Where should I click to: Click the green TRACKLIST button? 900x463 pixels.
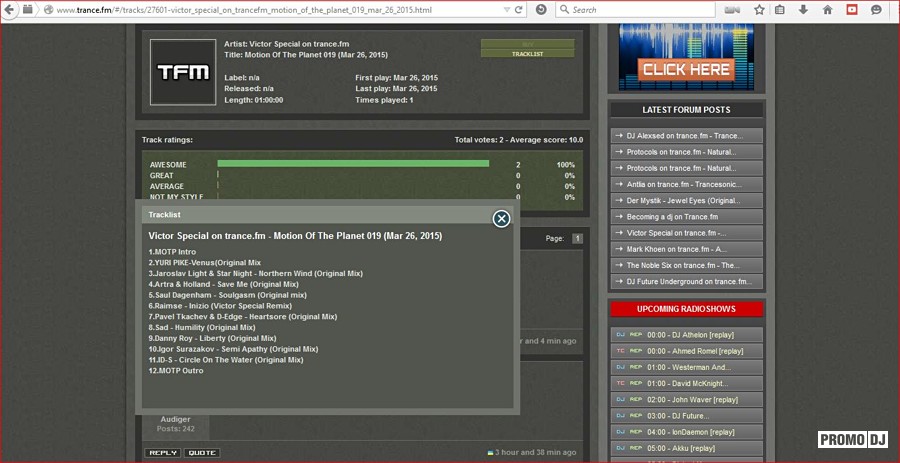click(x=527, y=54)
